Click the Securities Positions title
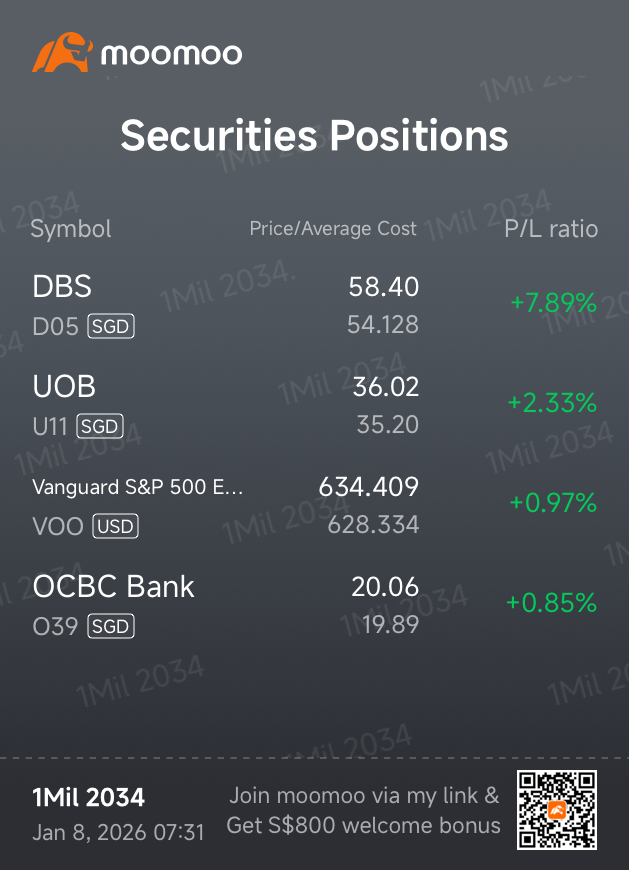Image resolution: width=629 pixels, height=870 pixels. pyautogui.click(x=314, y=135)
